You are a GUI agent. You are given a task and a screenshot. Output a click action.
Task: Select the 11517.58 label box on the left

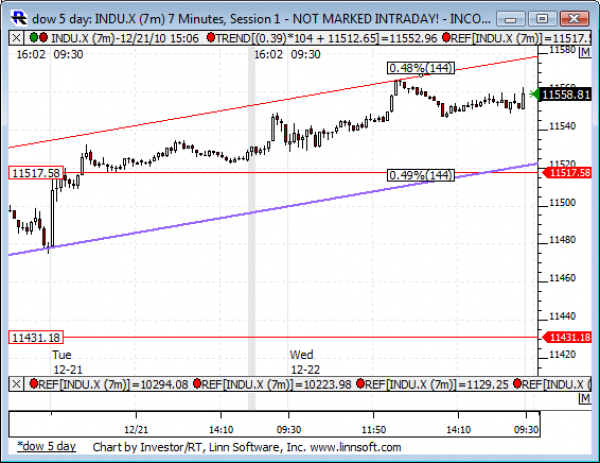tap(36, 173)
